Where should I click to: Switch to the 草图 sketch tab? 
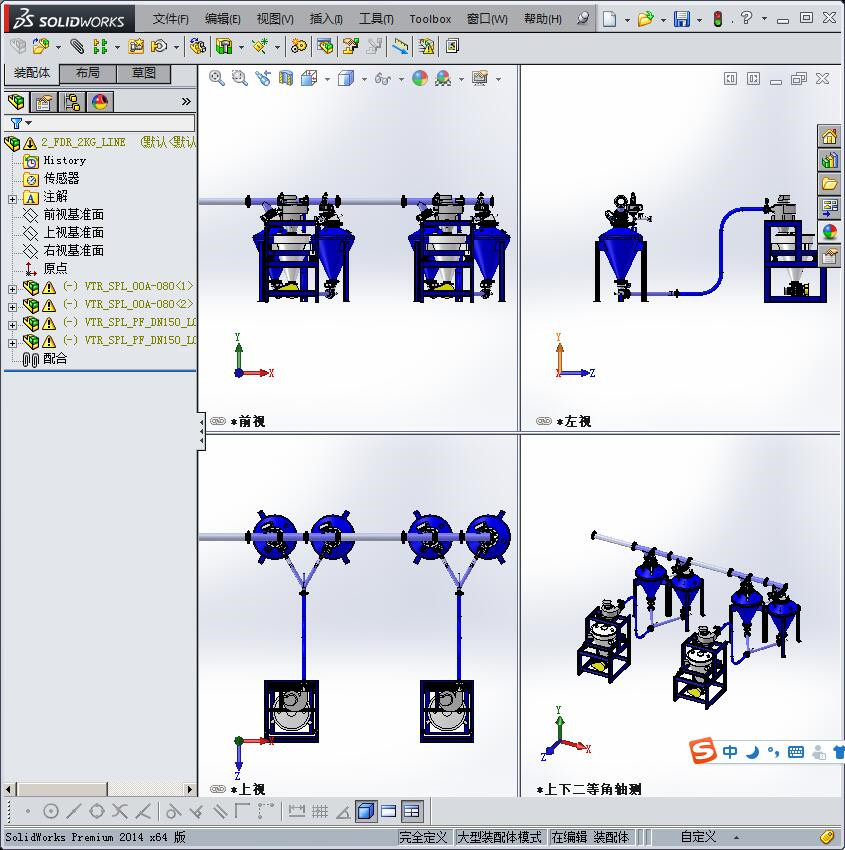(x=144, y=73)
